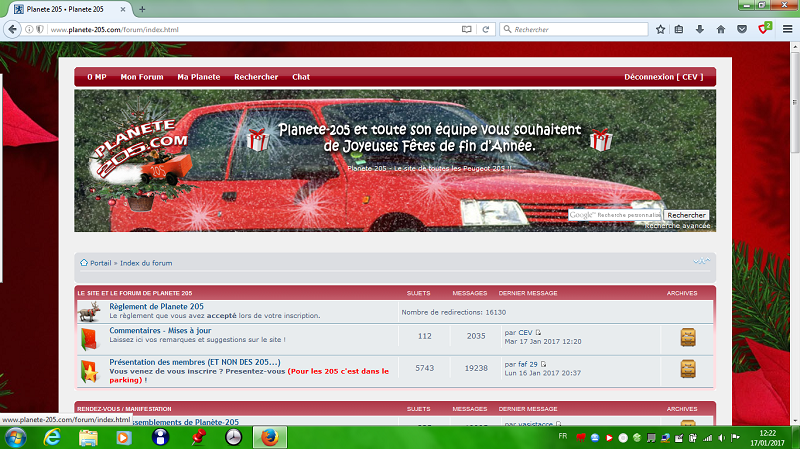The width and height of the screenshot is (800, 449).
Task: Switch to Firefox on the taskbar
Action: coord(269,438)
